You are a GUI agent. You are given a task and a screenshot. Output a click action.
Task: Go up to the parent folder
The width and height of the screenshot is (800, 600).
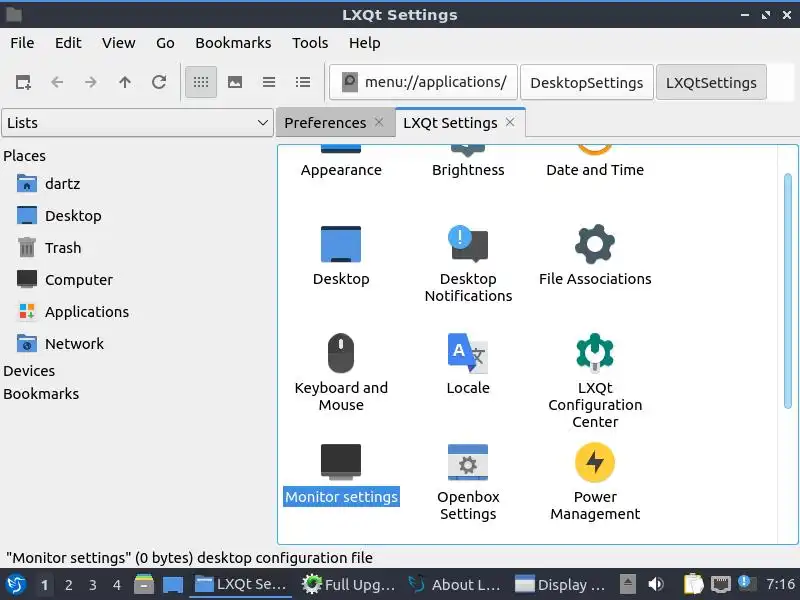(124, 82)
